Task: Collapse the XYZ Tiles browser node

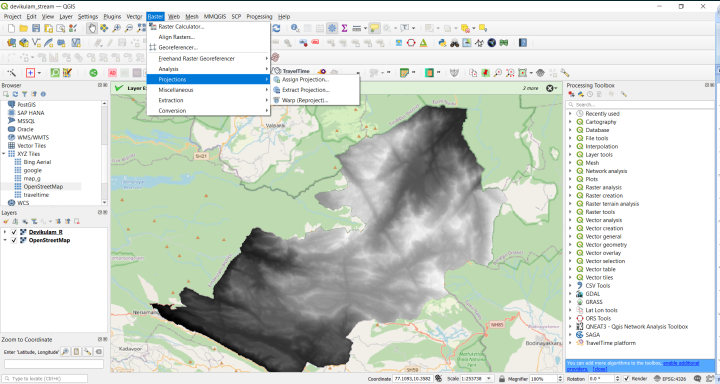Action: (x=4, y=154)
